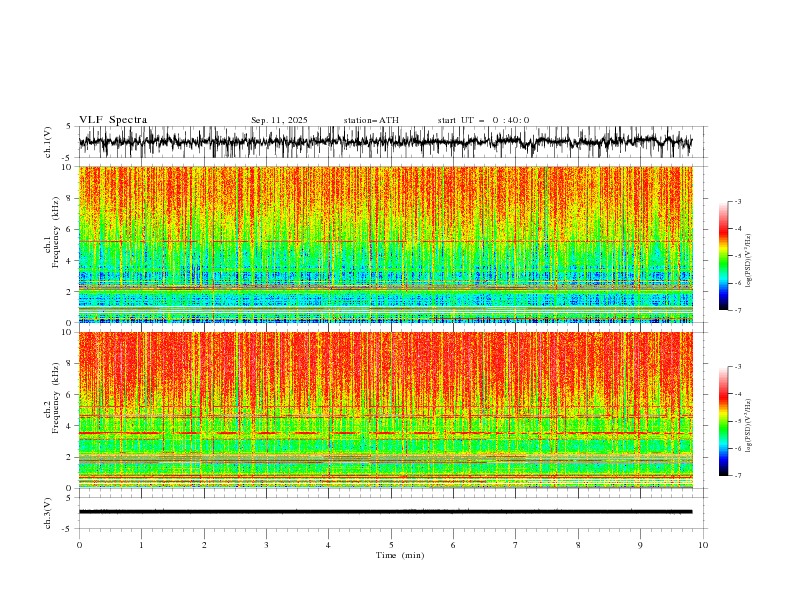
Task: Click time axis tick label "2"
Action: 204,545
